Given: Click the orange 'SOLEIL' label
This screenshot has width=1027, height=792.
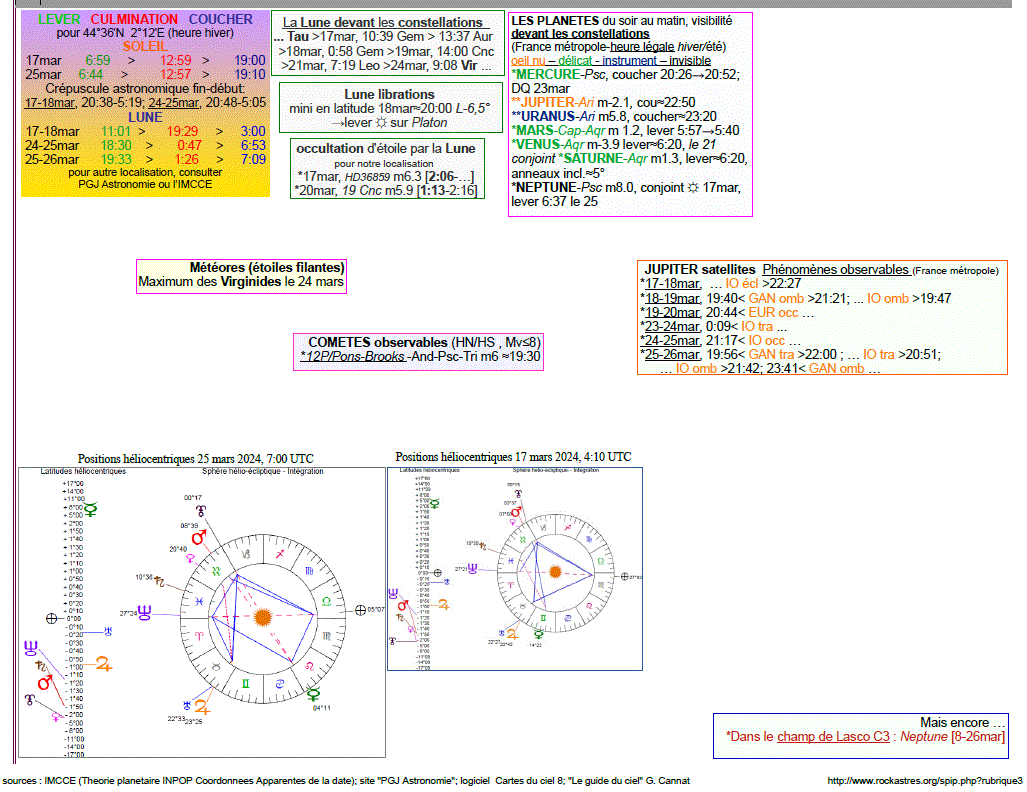Looking at the screenshot, I should [x=145, y=47].
